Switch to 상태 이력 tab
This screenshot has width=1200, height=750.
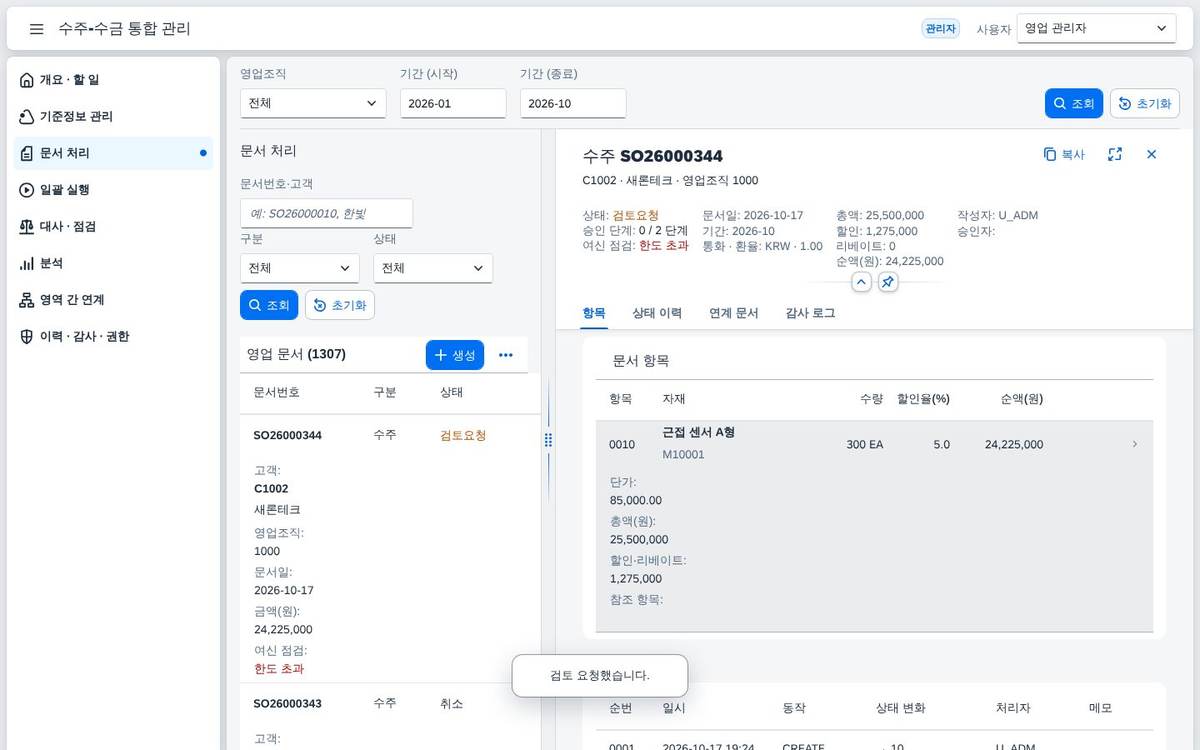[x=657, y=313]
